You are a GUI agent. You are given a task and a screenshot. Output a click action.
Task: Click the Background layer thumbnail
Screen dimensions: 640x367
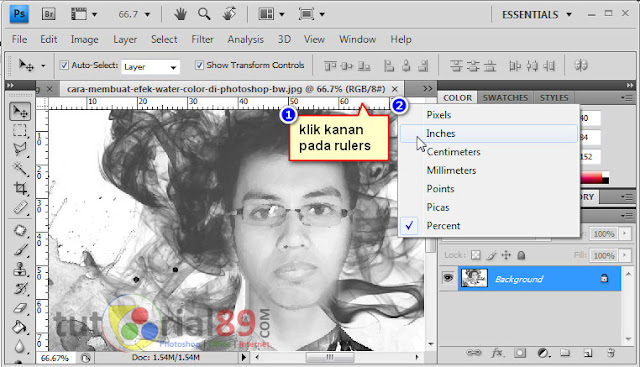point(474,278)
